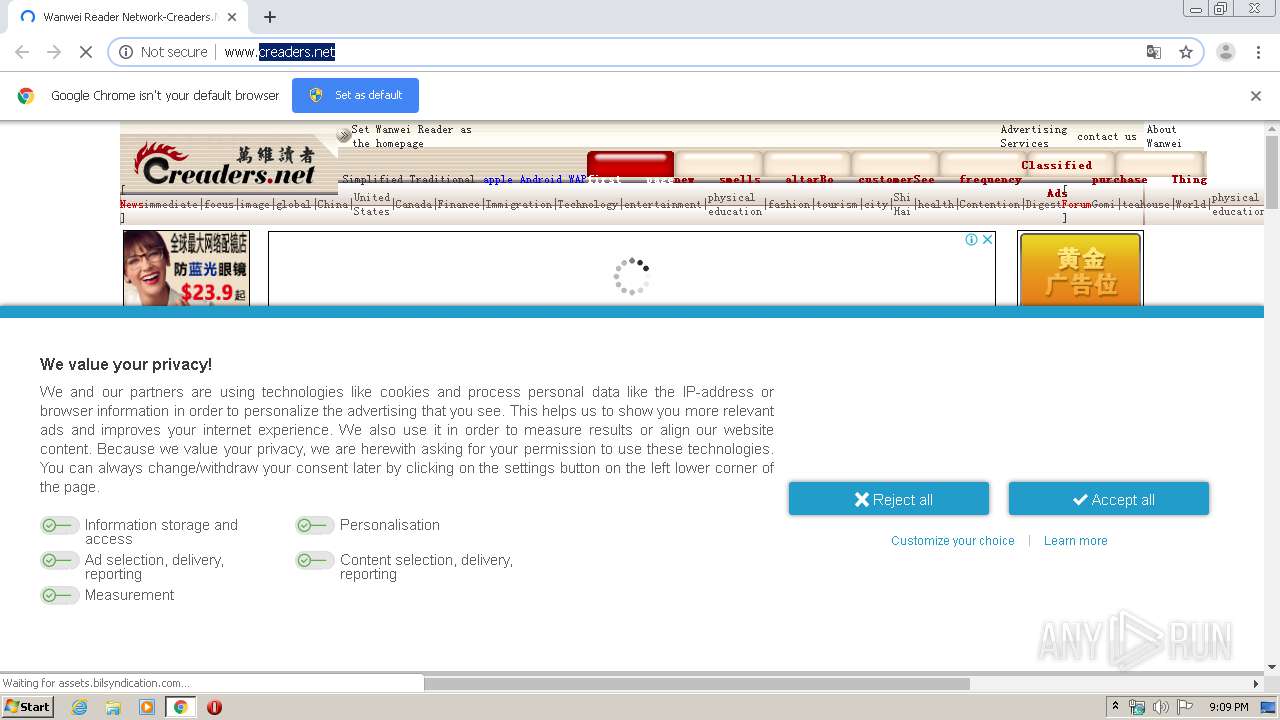Open the Chrome profile avatar
The image size is (1280, 720).
(1225, 52)
